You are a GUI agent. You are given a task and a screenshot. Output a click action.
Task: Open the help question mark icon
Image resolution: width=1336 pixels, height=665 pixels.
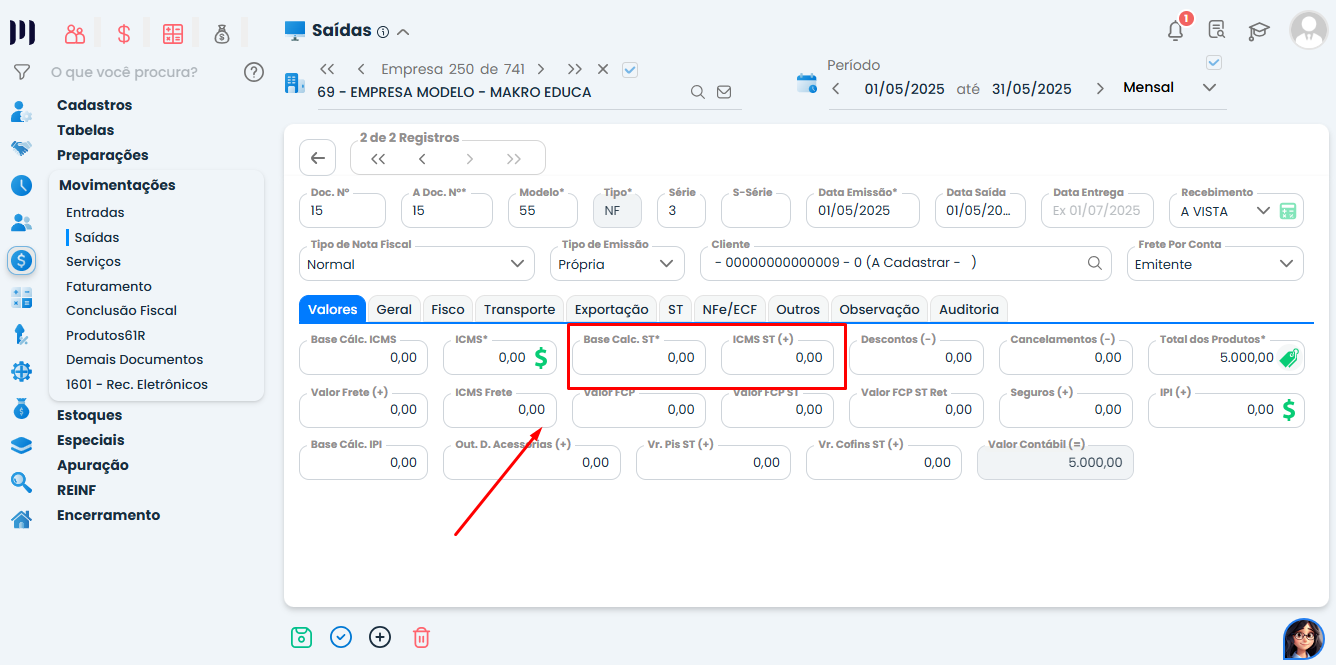(254, 72)
